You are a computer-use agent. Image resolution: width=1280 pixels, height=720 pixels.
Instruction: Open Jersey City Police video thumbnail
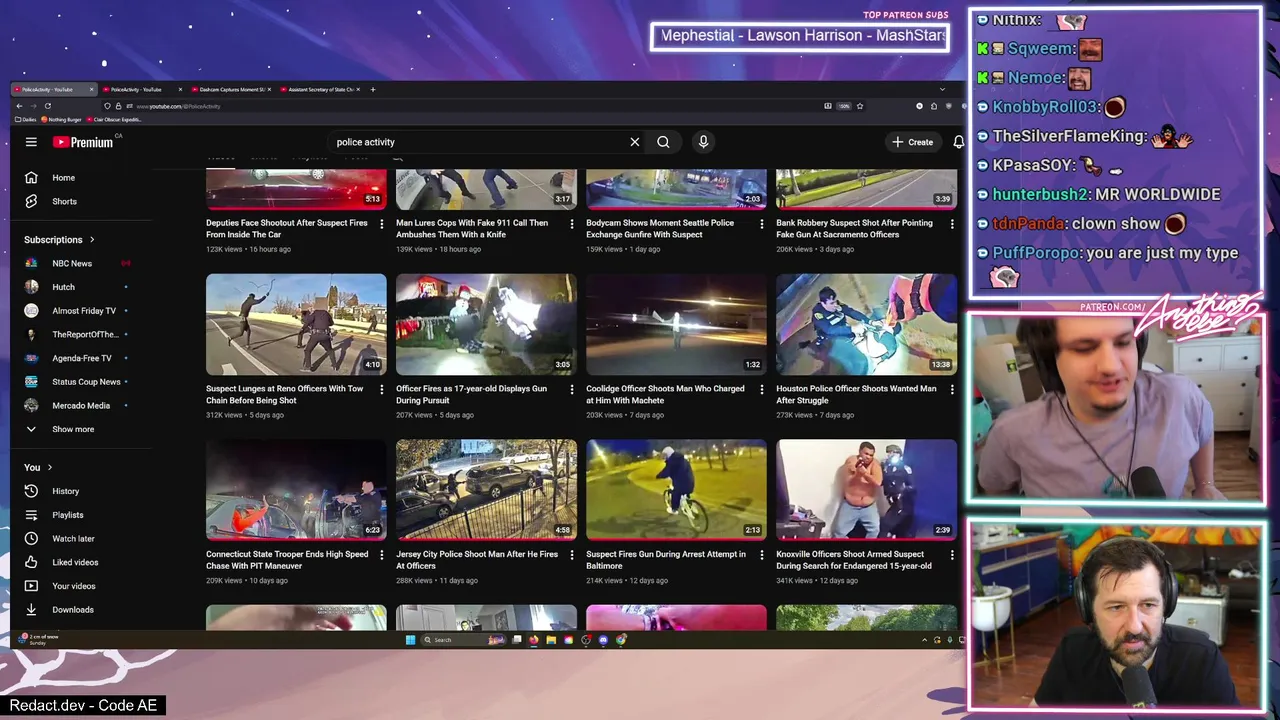(486, 490)
